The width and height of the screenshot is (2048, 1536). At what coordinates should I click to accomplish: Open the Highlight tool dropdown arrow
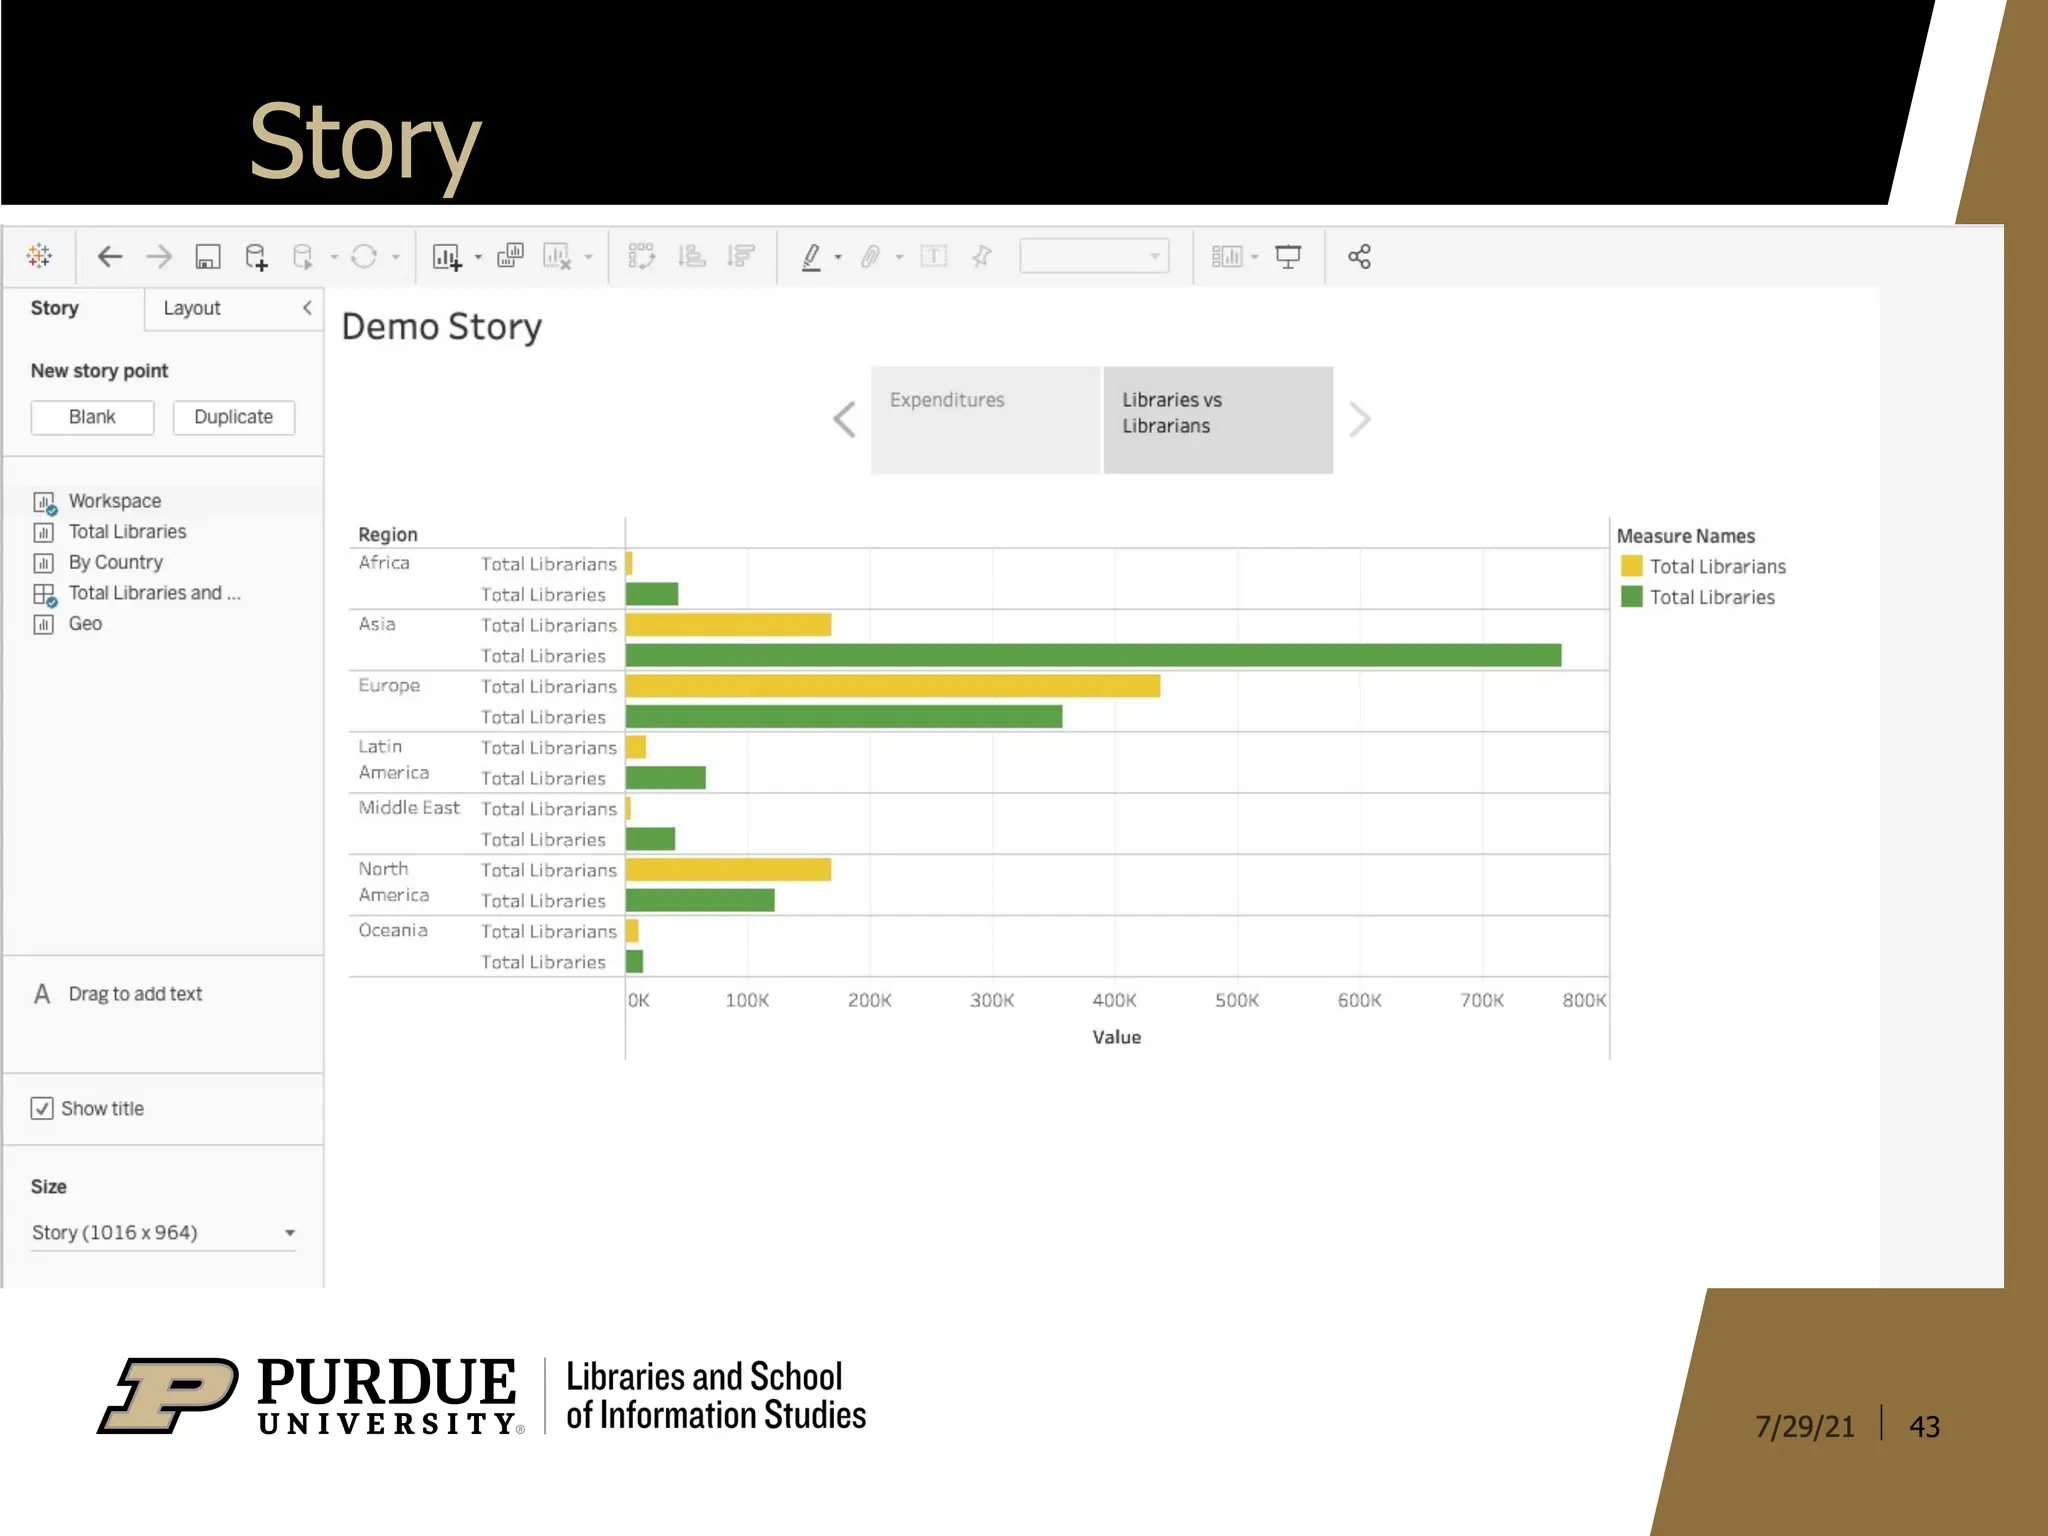838,258
